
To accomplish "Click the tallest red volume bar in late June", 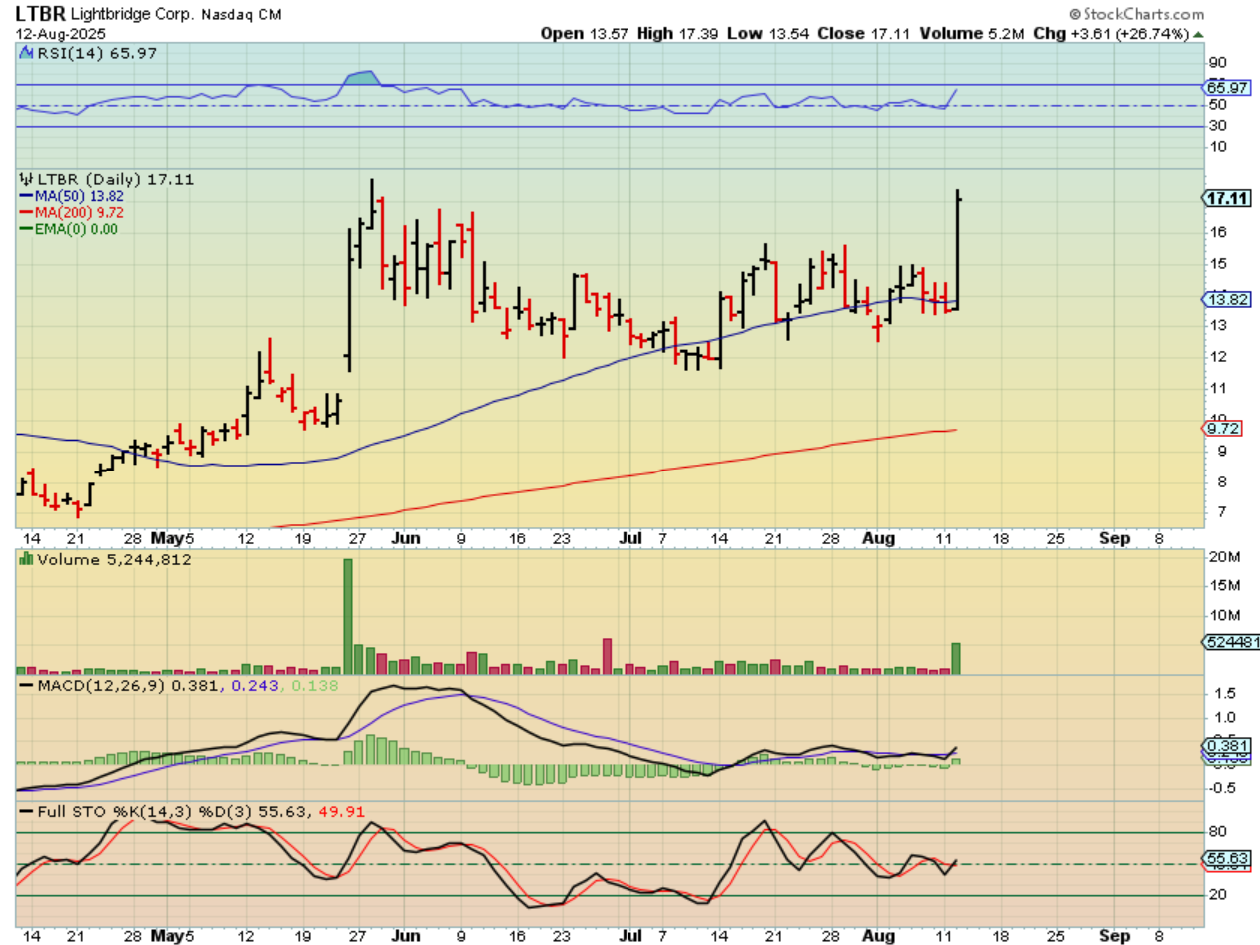I will tap(607, 656).
